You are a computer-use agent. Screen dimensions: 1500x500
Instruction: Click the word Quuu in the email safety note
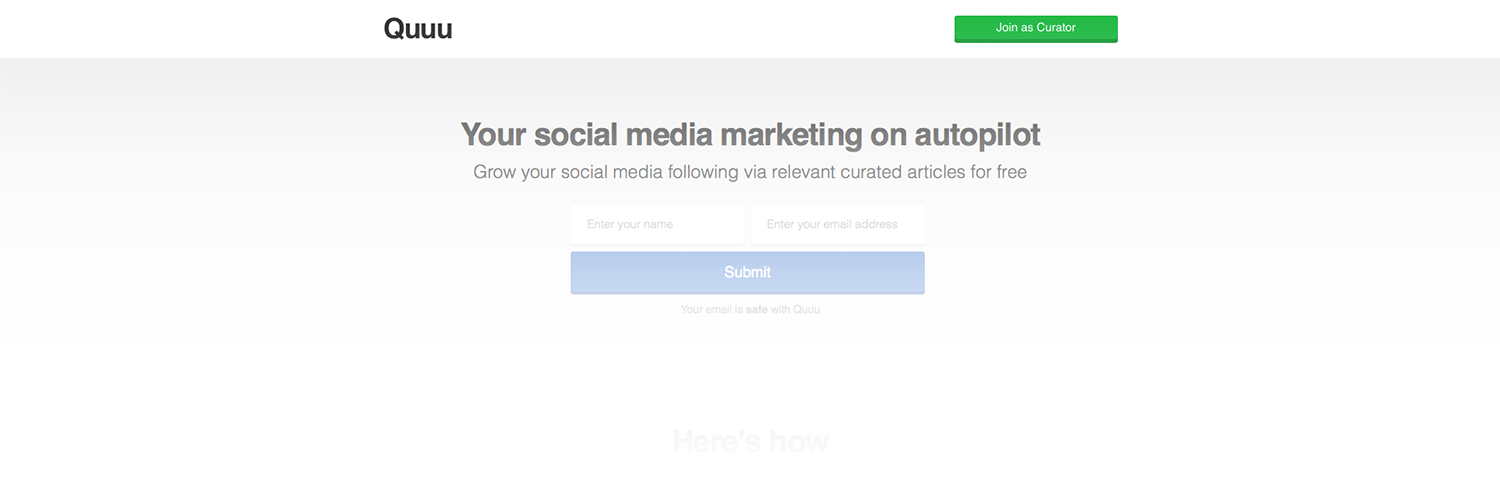click(807, 310)
